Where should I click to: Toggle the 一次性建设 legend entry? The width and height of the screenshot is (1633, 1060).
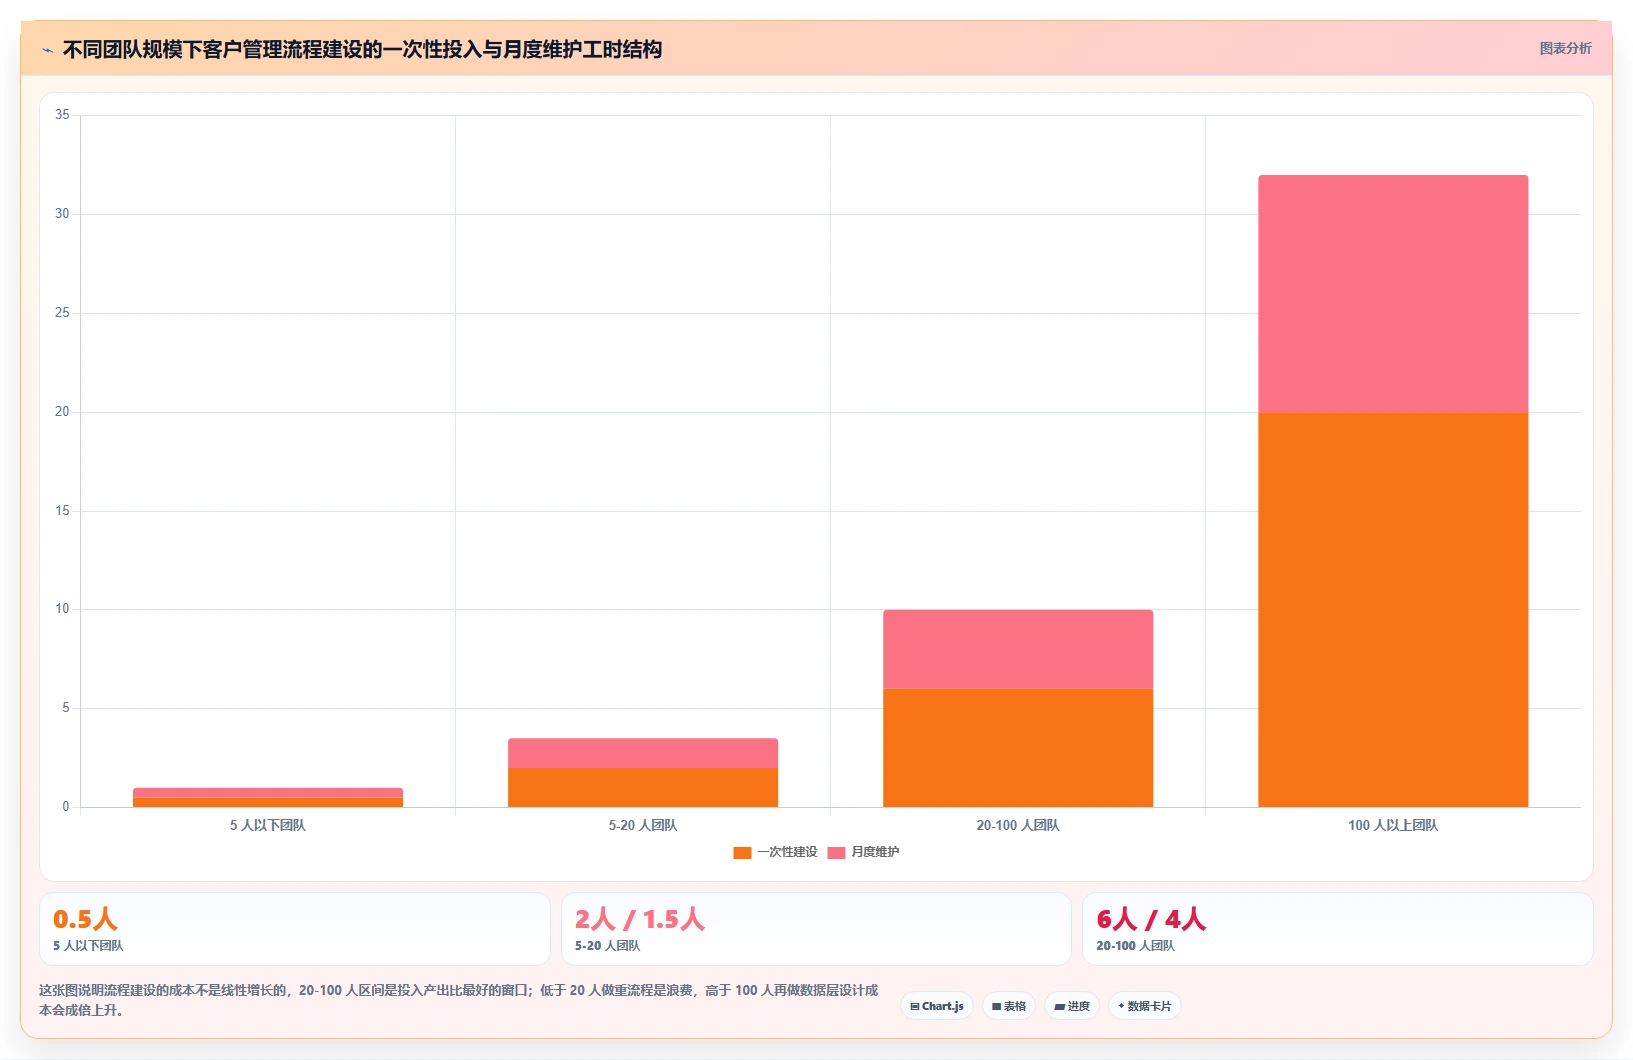tap(775, 852)
